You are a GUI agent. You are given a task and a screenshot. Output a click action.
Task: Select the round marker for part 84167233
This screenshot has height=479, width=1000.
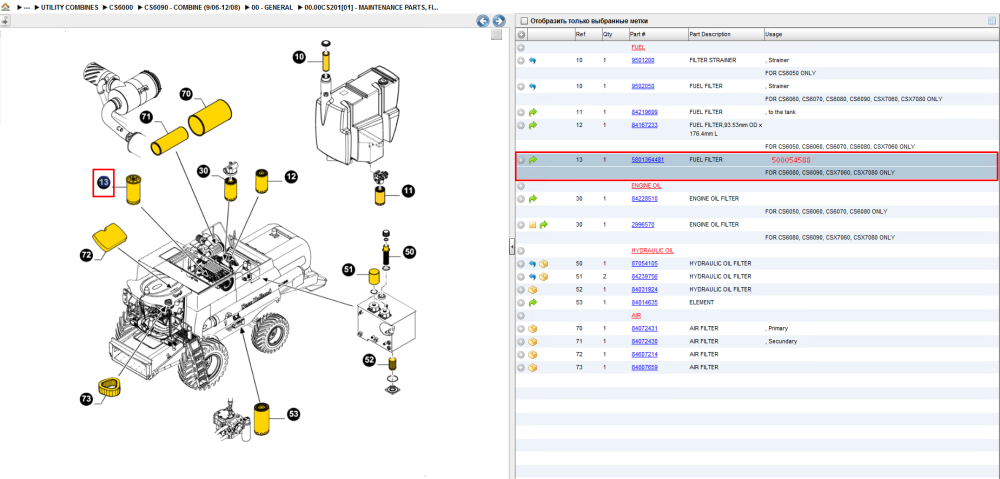point(521,125)
